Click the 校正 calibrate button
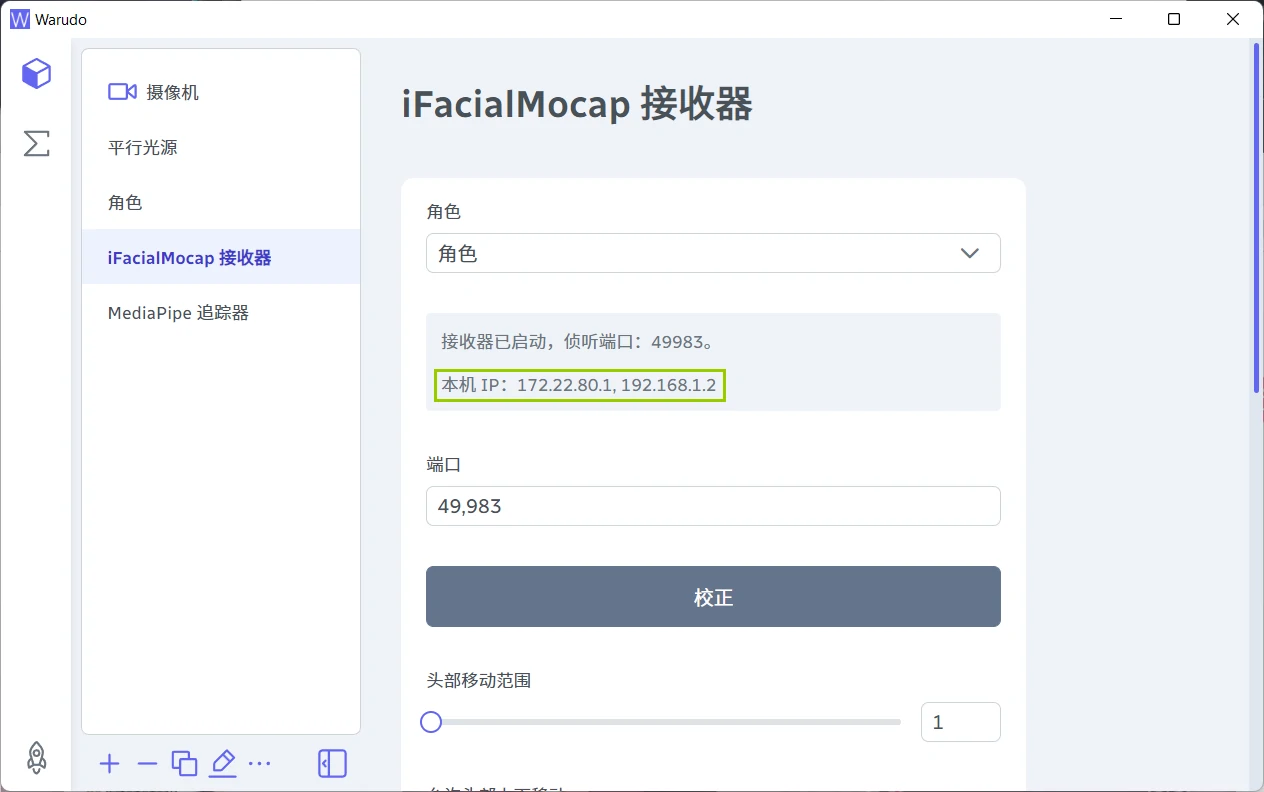Viewport: 1264px width, 792px height. click(713, 597)
